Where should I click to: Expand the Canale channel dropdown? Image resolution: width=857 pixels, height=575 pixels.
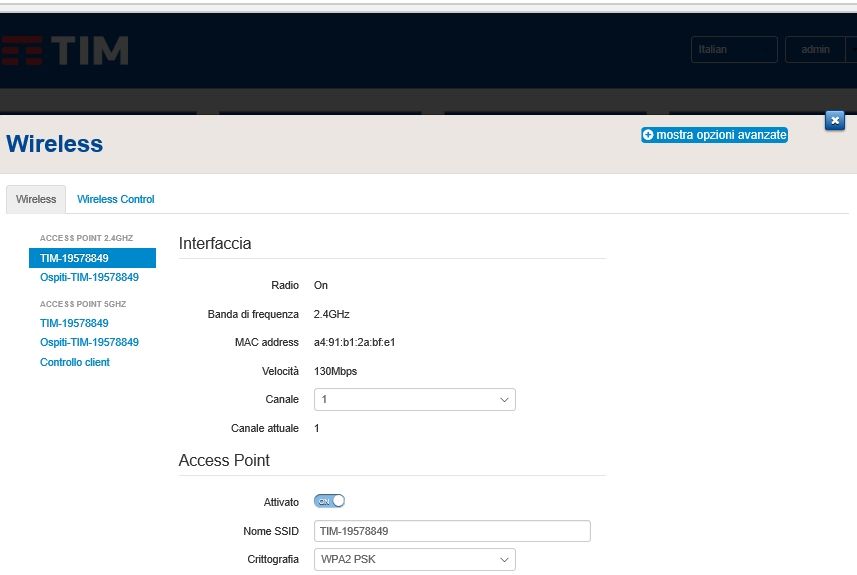(x=414, y=399)
